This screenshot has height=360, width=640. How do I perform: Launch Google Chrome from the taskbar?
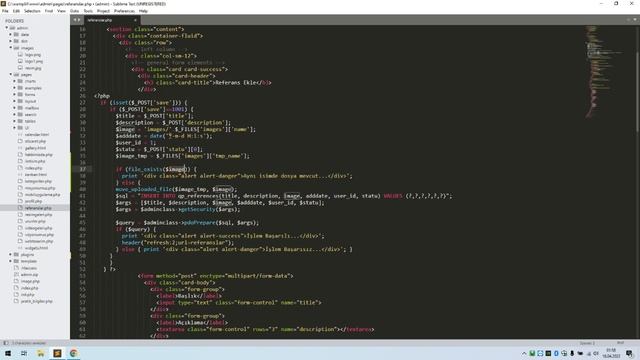tap(73, 353)
